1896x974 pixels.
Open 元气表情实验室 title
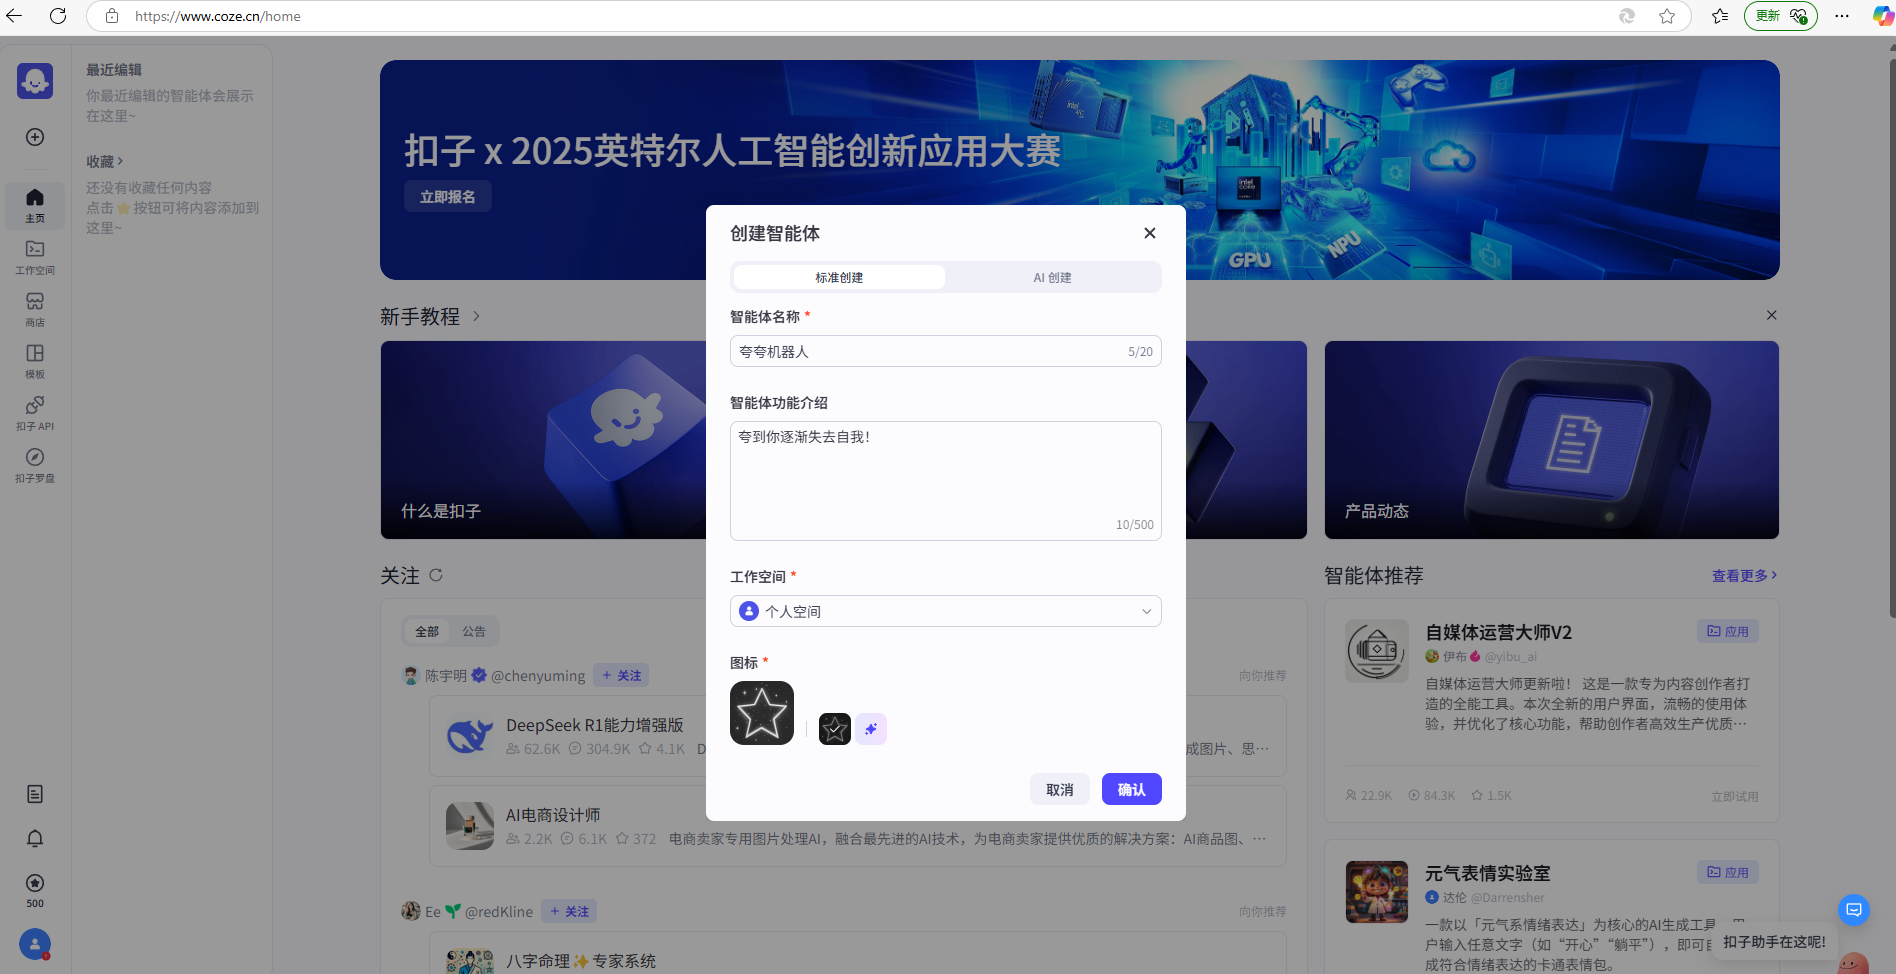click(x=1487, y=873)
